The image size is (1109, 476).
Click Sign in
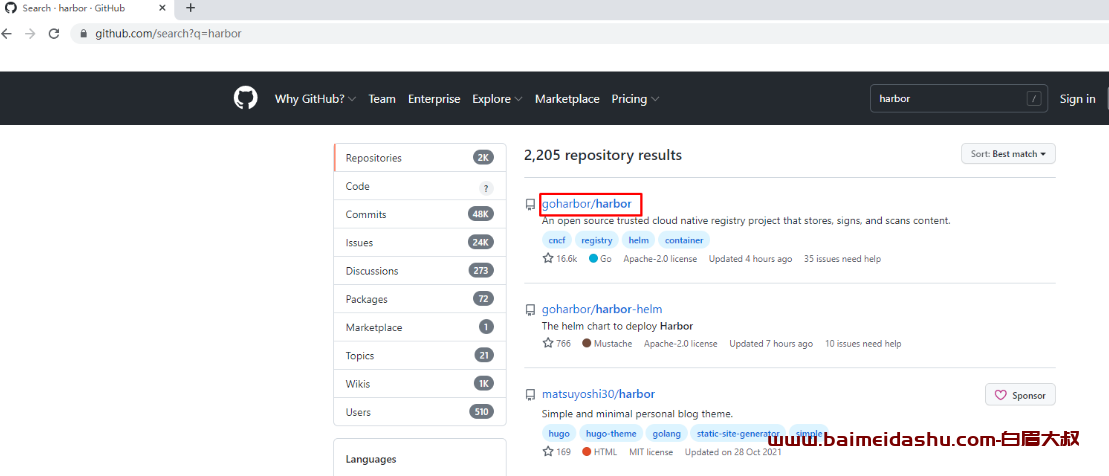coord(1077,99)
